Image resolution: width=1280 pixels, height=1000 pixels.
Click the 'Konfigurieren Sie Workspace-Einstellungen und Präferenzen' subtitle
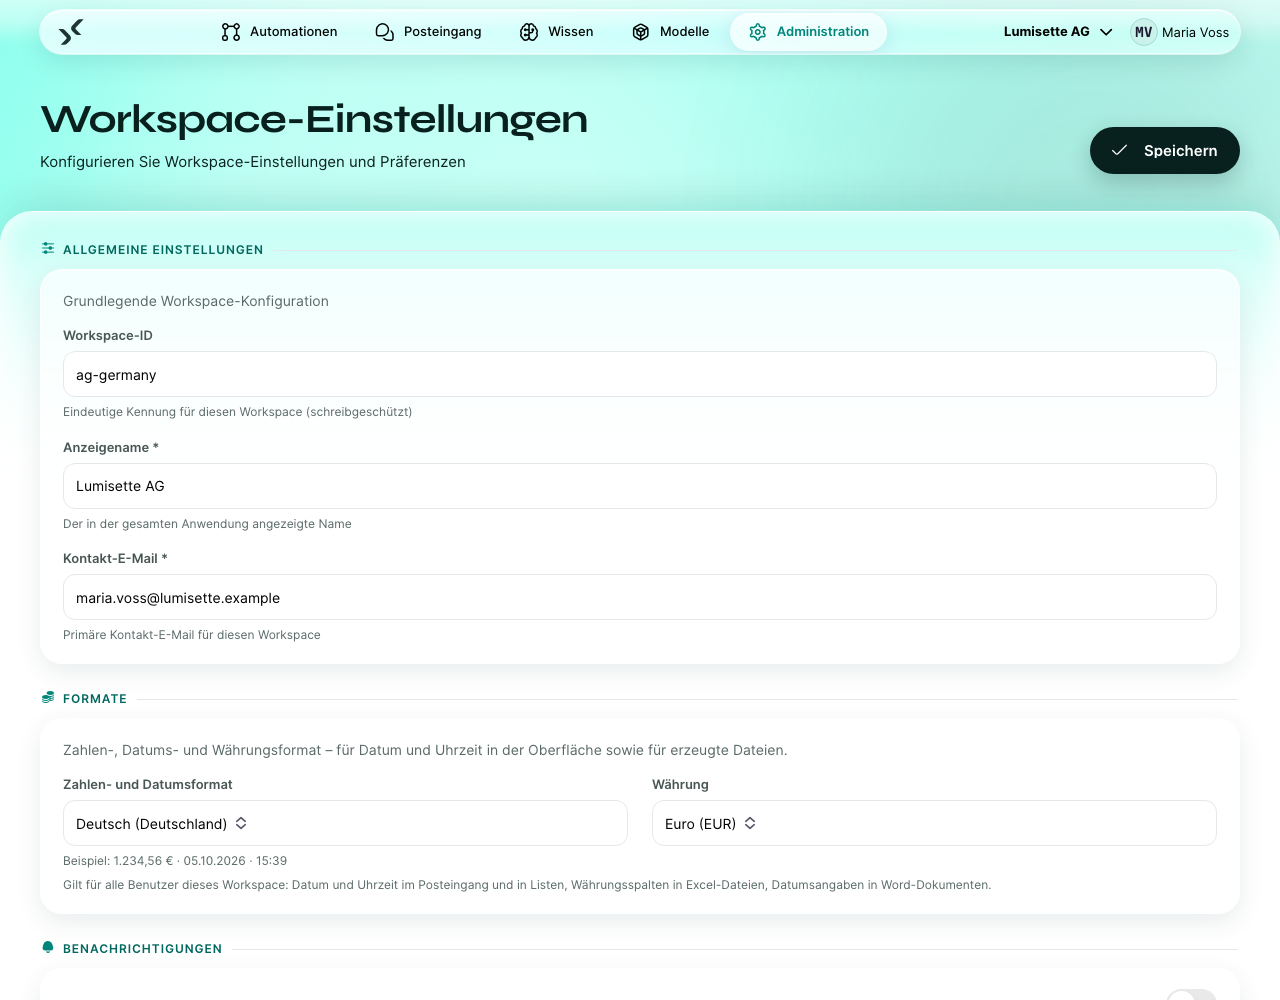pos(253,162)
